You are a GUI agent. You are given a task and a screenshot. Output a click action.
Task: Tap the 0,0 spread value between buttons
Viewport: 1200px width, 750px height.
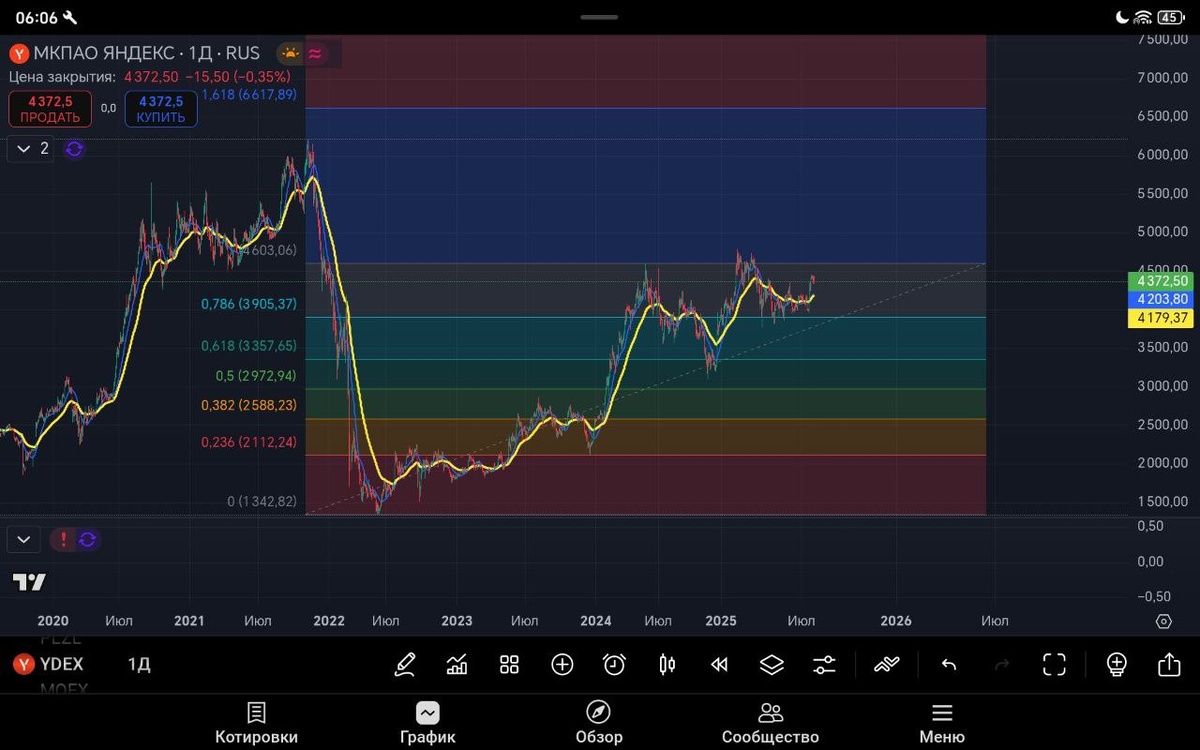coord(108,109)
